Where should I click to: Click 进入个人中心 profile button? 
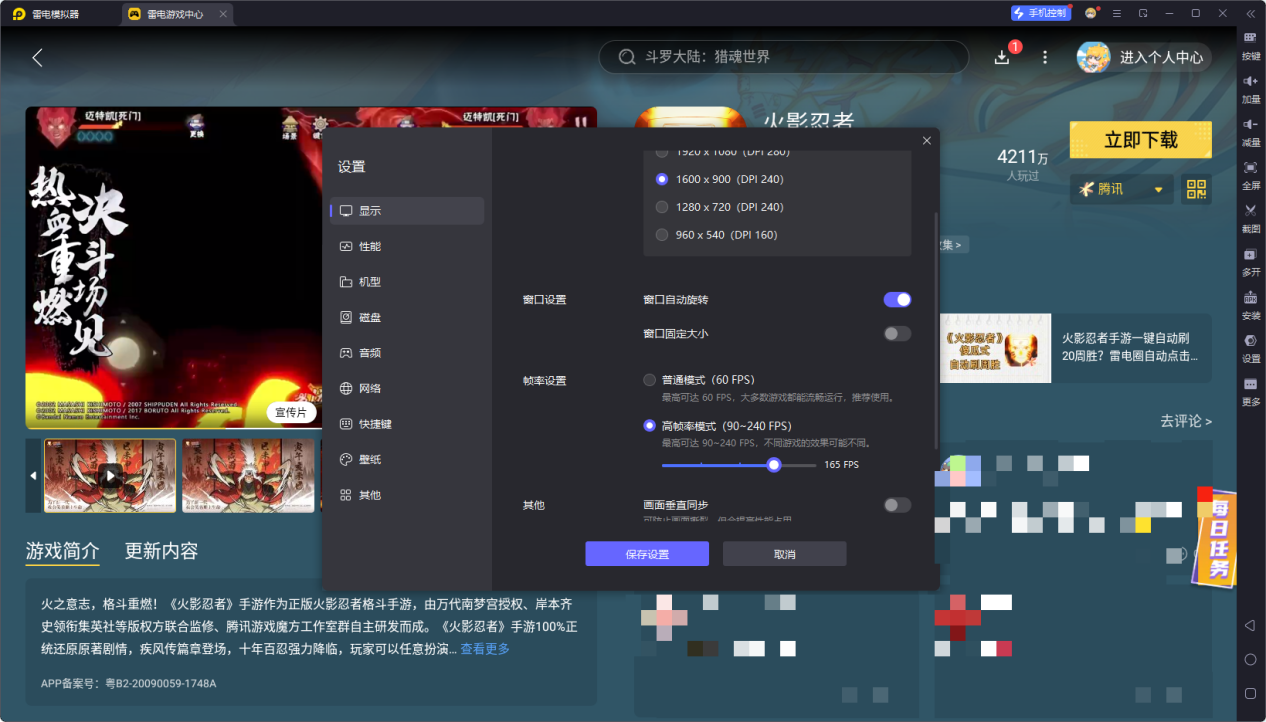coord(1144,57)
